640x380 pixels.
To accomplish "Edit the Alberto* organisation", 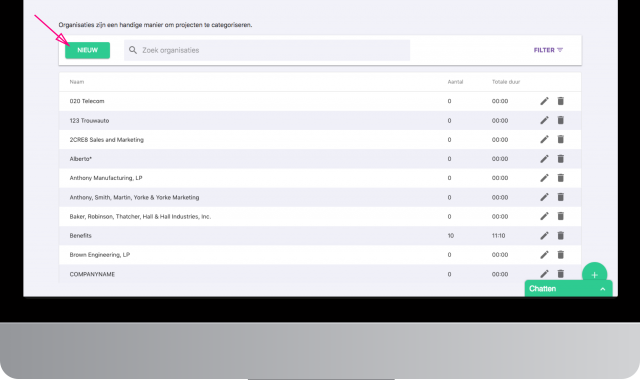I will pyautogui.click(x=544, y=159).
